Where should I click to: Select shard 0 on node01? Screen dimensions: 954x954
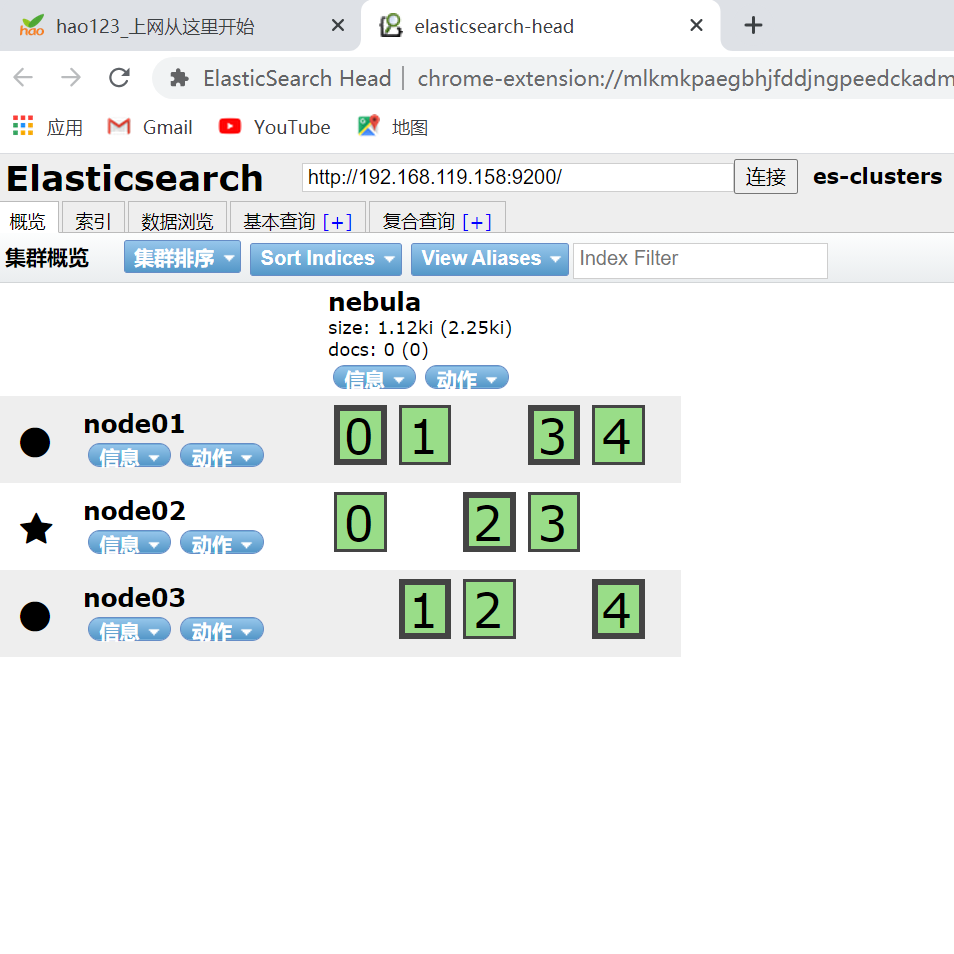click(360, 435)
